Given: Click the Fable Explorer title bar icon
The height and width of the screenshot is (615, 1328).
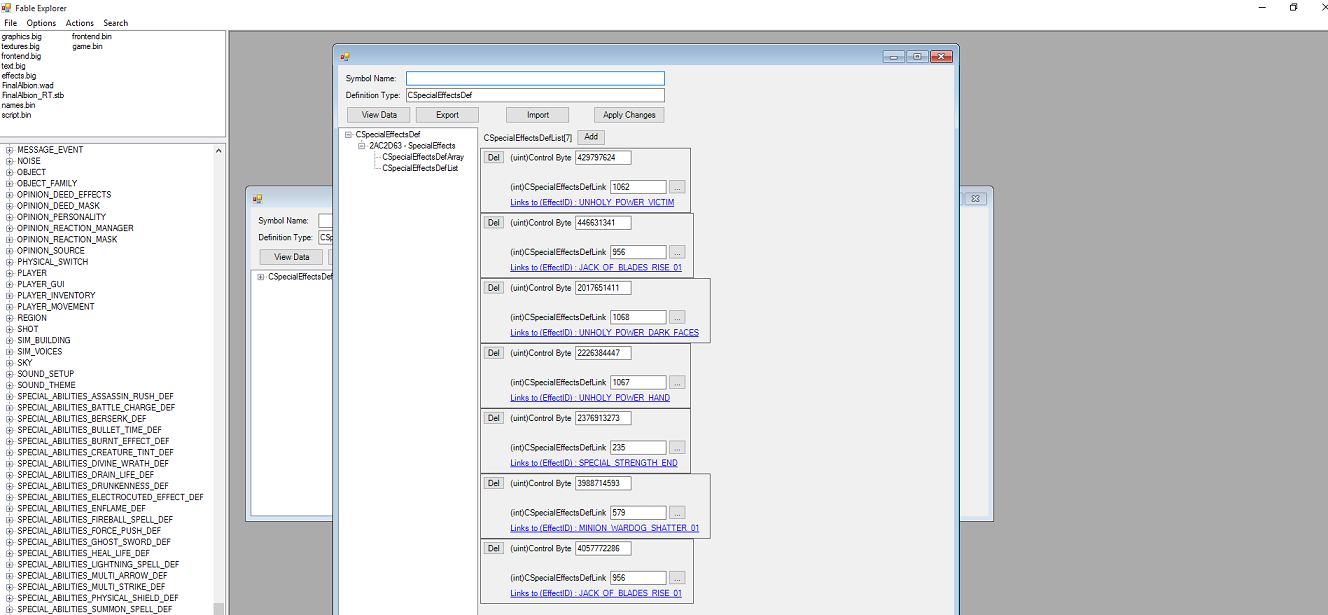Looking at the screenshot, I should tap(7, 8).
